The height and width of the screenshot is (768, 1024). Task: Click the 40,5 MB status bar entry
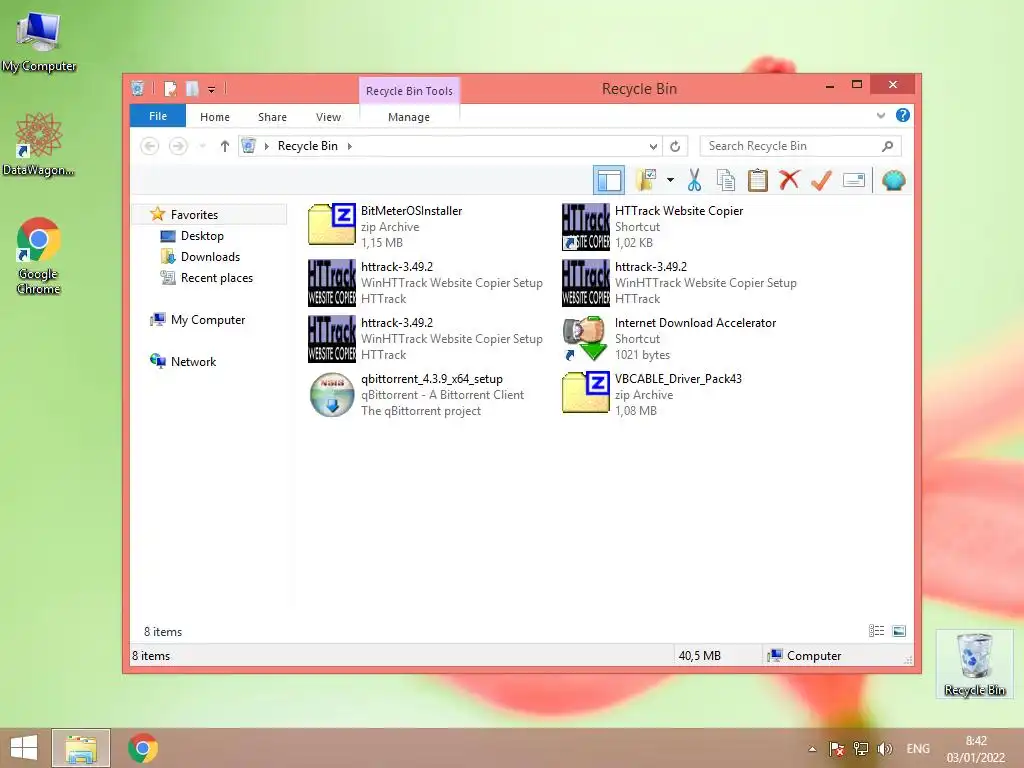point(699,656)
